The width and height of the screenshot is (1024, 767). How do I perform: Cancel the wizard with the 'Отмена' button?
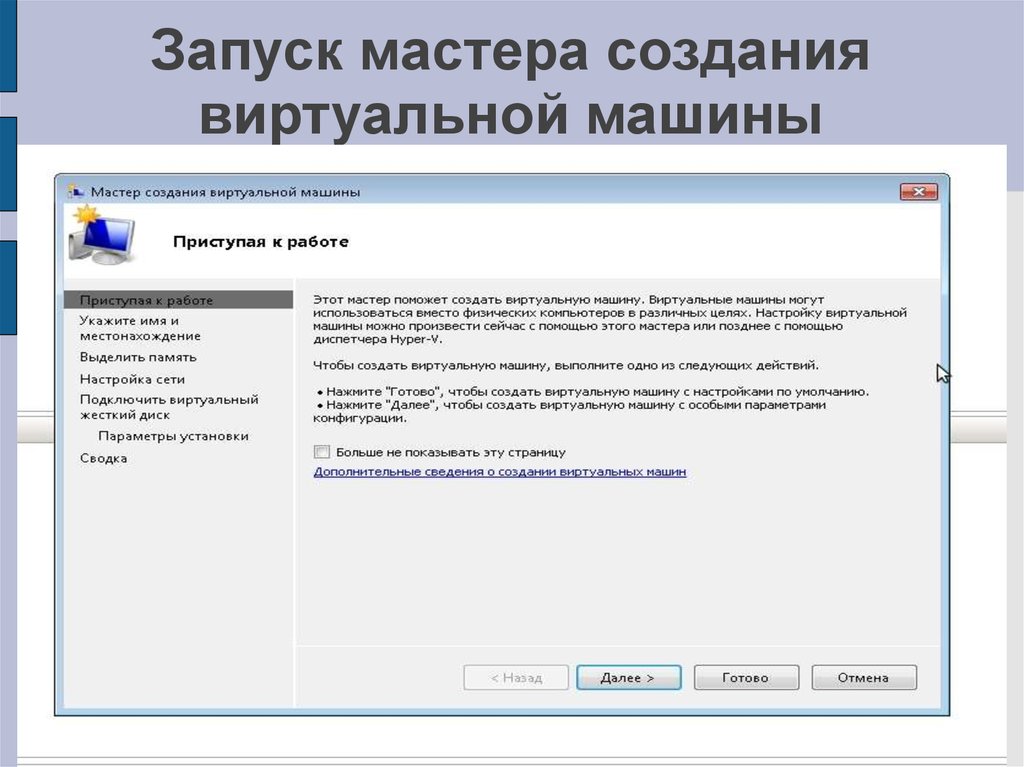(863, 678)
